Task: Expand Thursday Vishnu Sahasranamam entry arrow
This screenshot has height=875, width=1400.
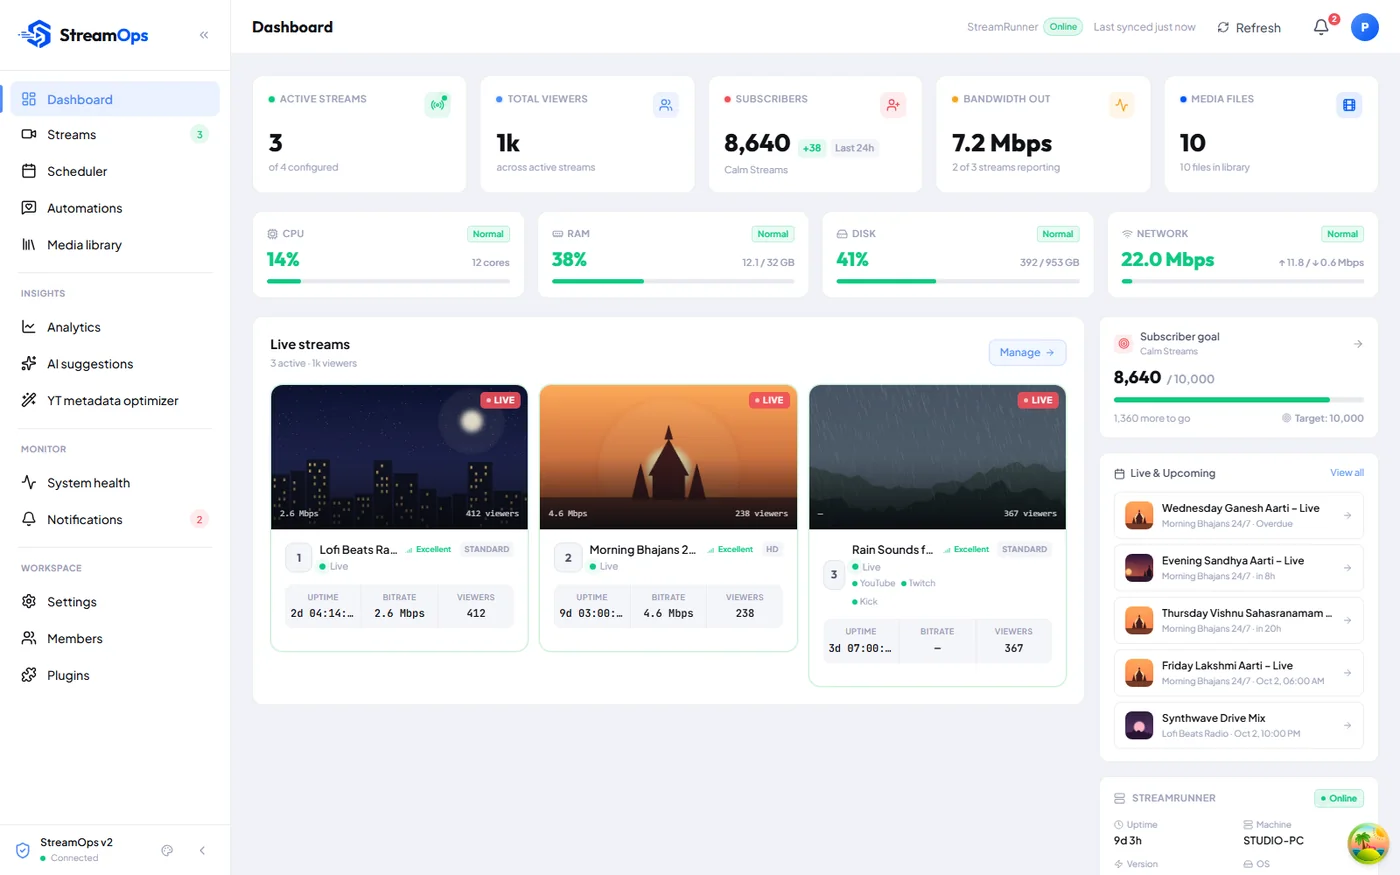Action: (x=1347, y=621)
